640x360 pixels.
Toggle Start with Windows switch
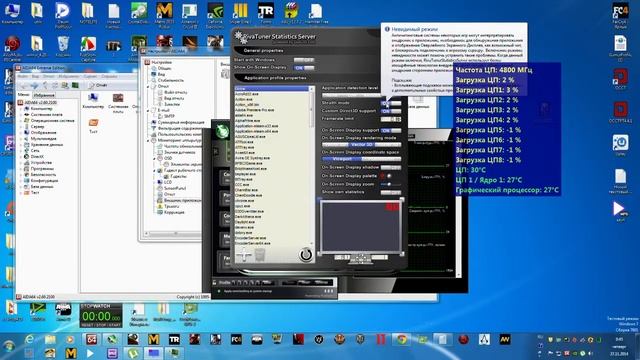click(304, 60)
